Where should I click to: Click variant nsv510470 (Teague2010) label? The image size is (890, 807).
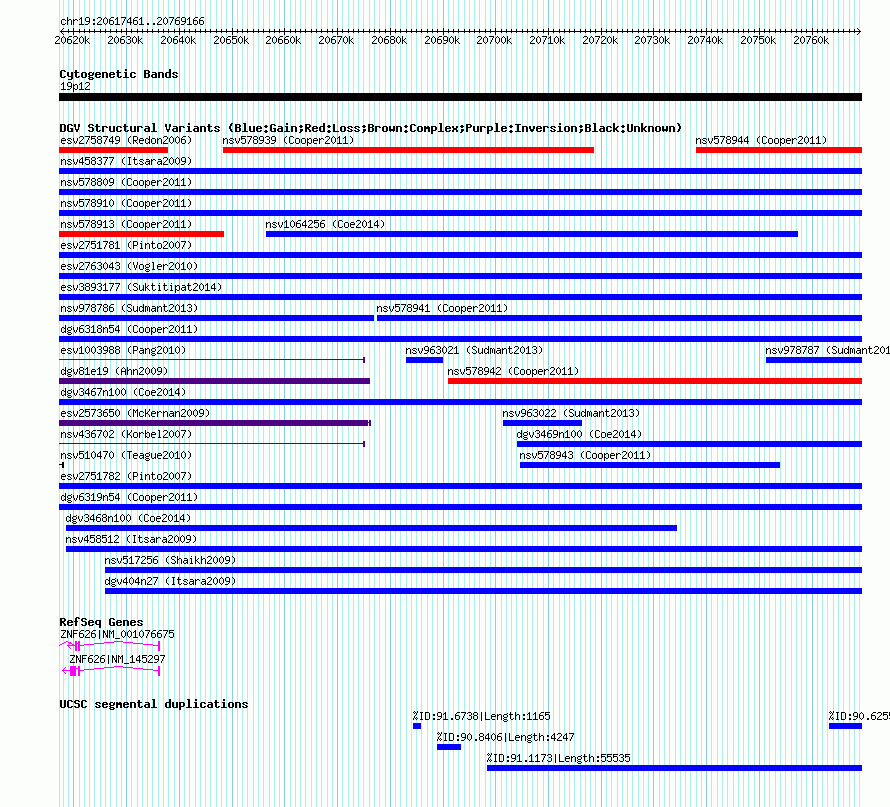coord(126,455)
